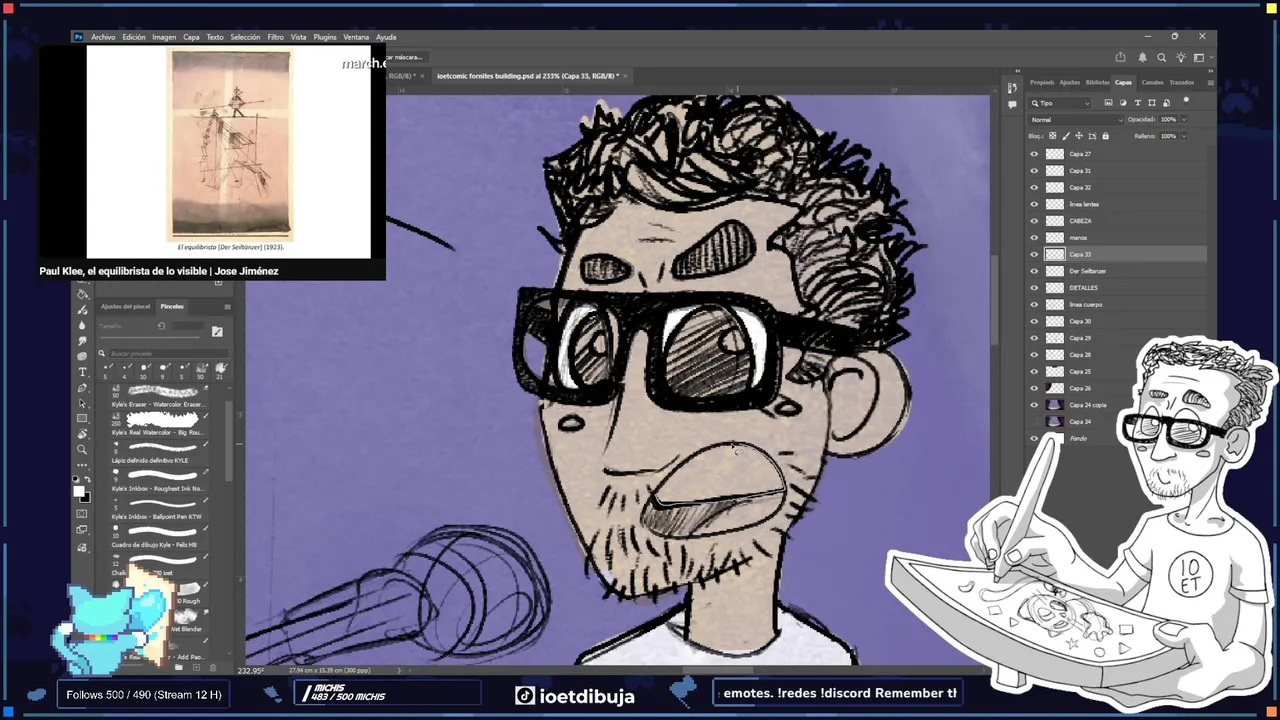Change the screen mode icon
Image resolution: width=1280 pixels, height=720 pixels.
(82, 529)
